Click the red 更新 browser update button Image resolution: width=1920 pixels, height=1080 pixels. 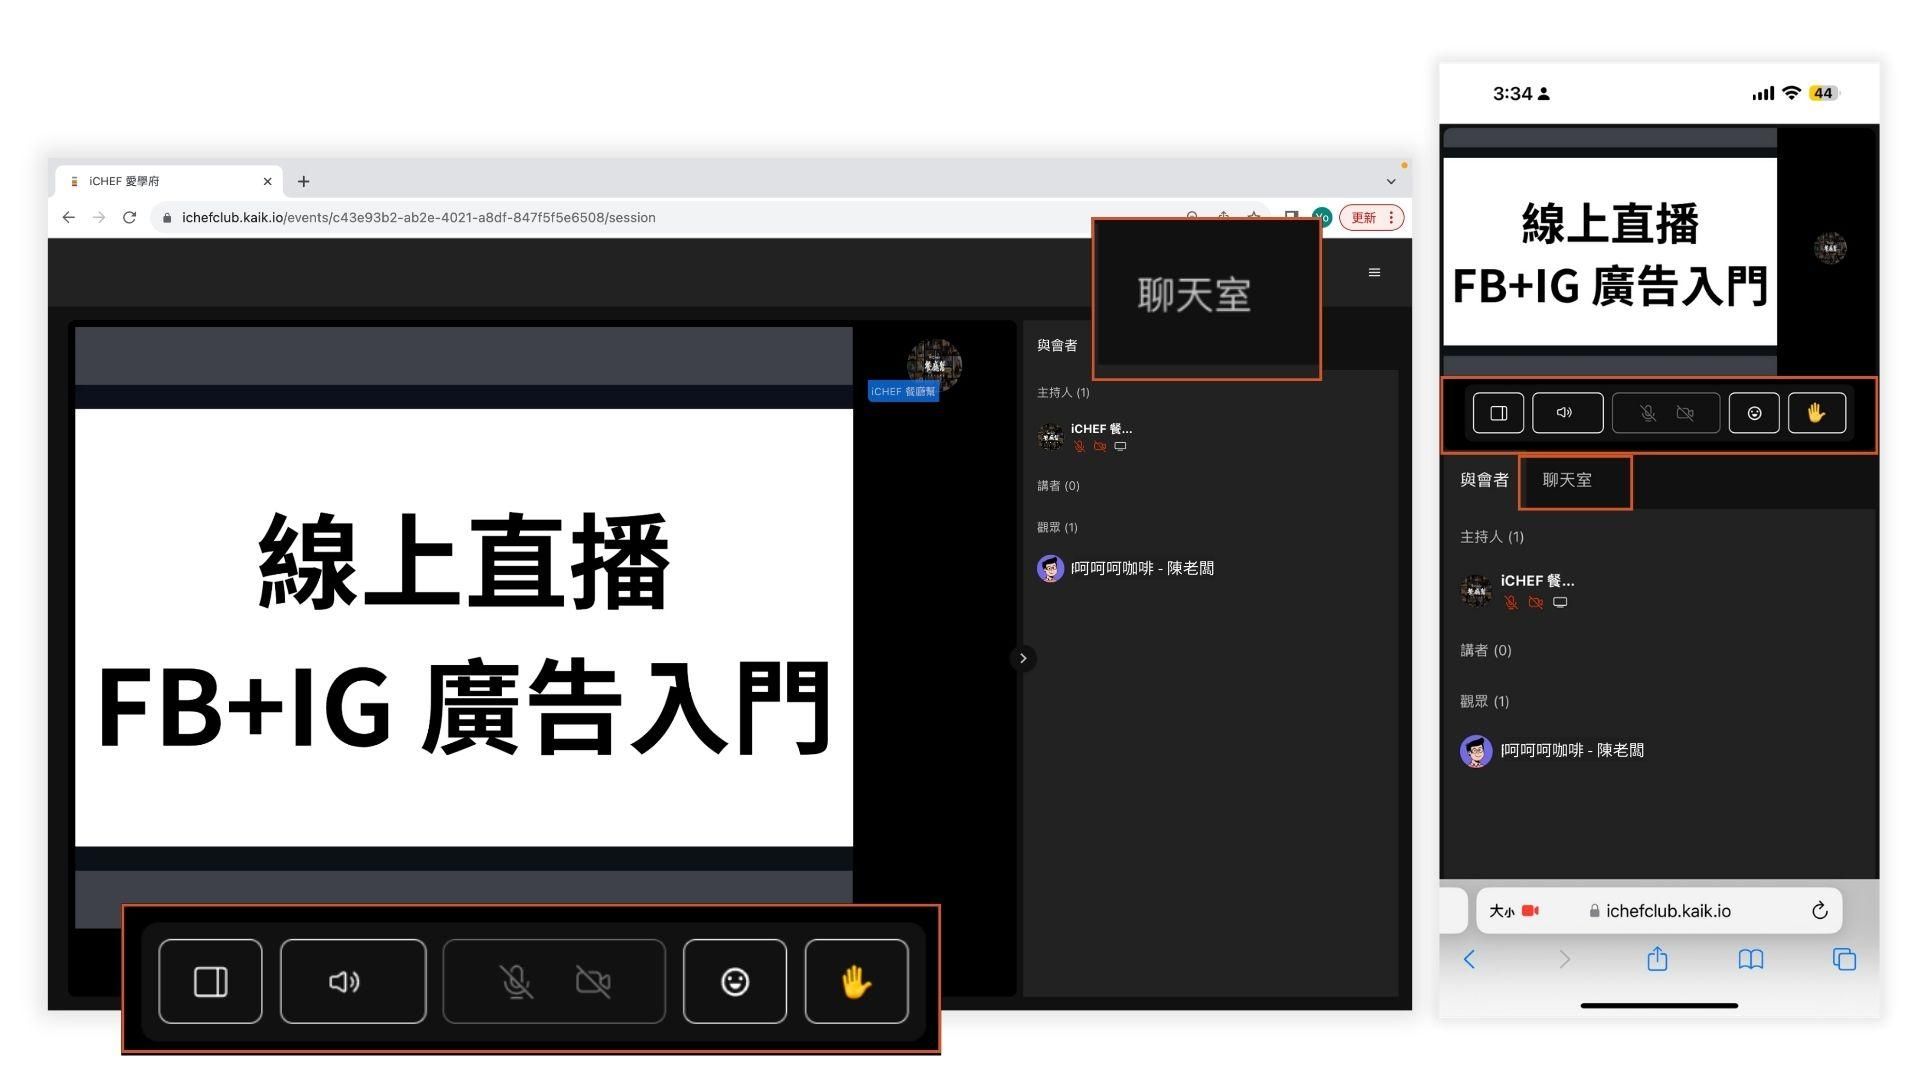tap(1364, 217)
